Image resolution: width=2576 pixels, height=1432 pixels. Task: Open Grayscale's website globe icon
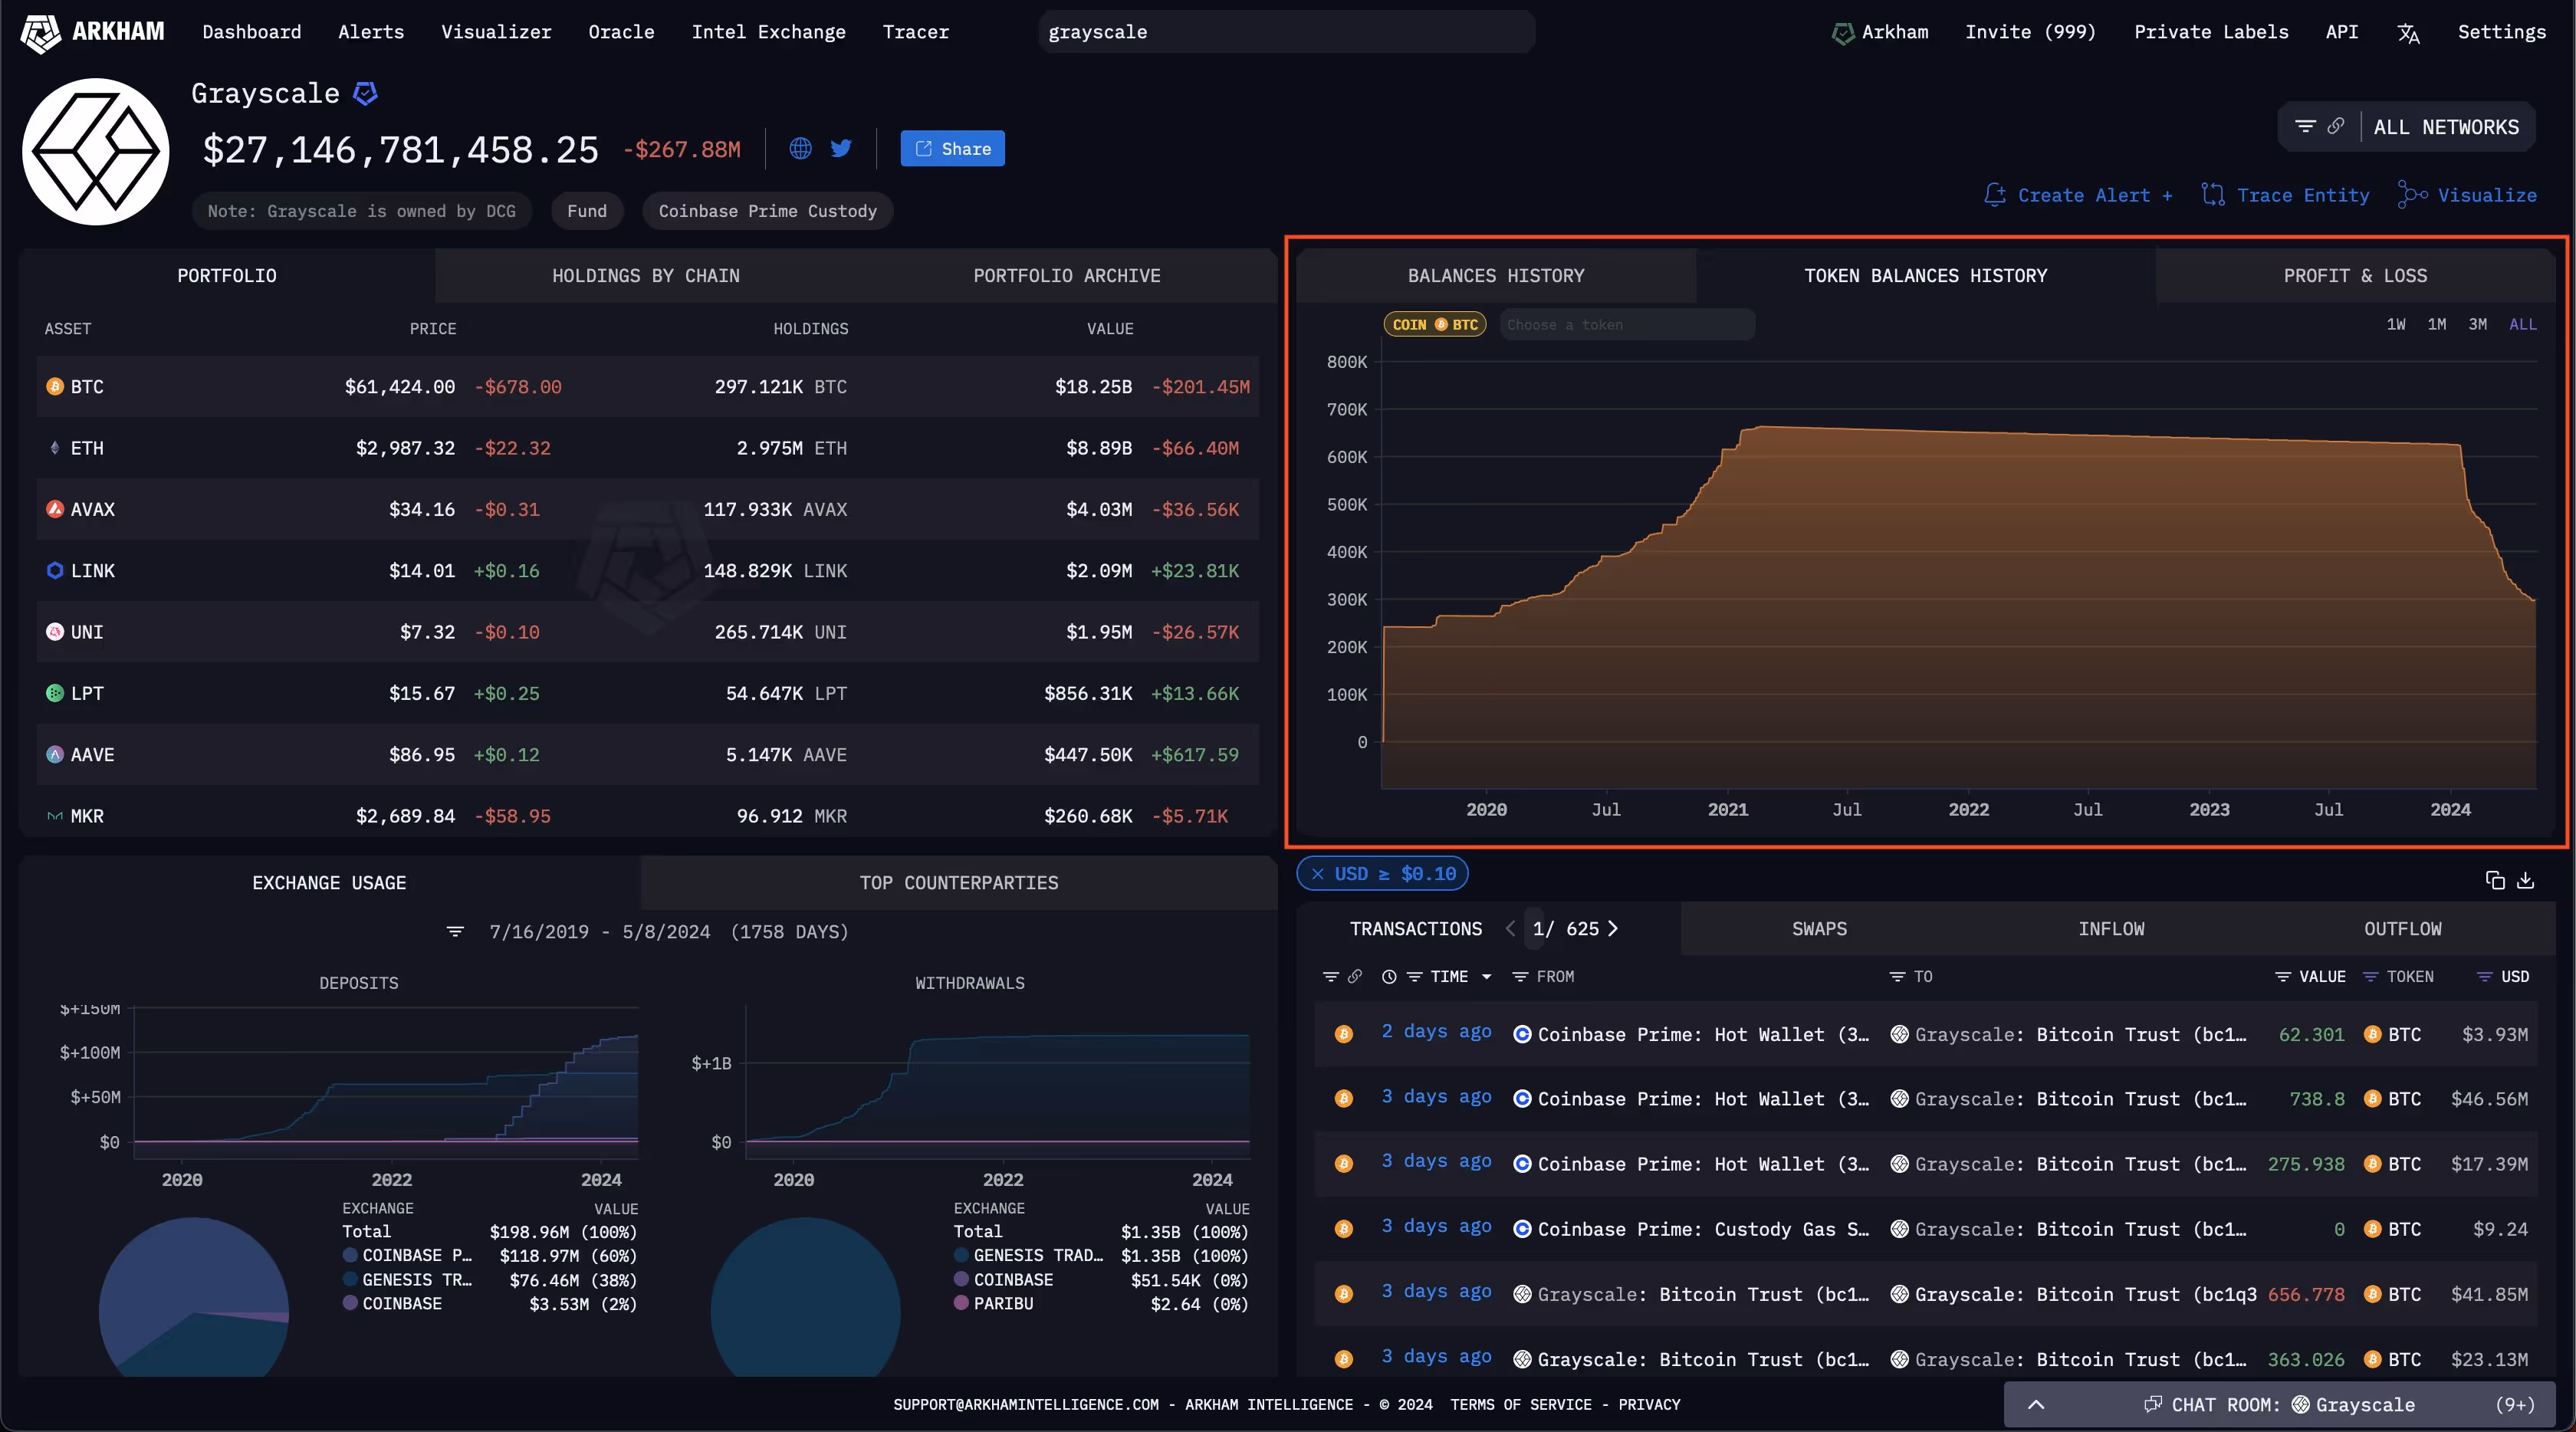point(800,148)
